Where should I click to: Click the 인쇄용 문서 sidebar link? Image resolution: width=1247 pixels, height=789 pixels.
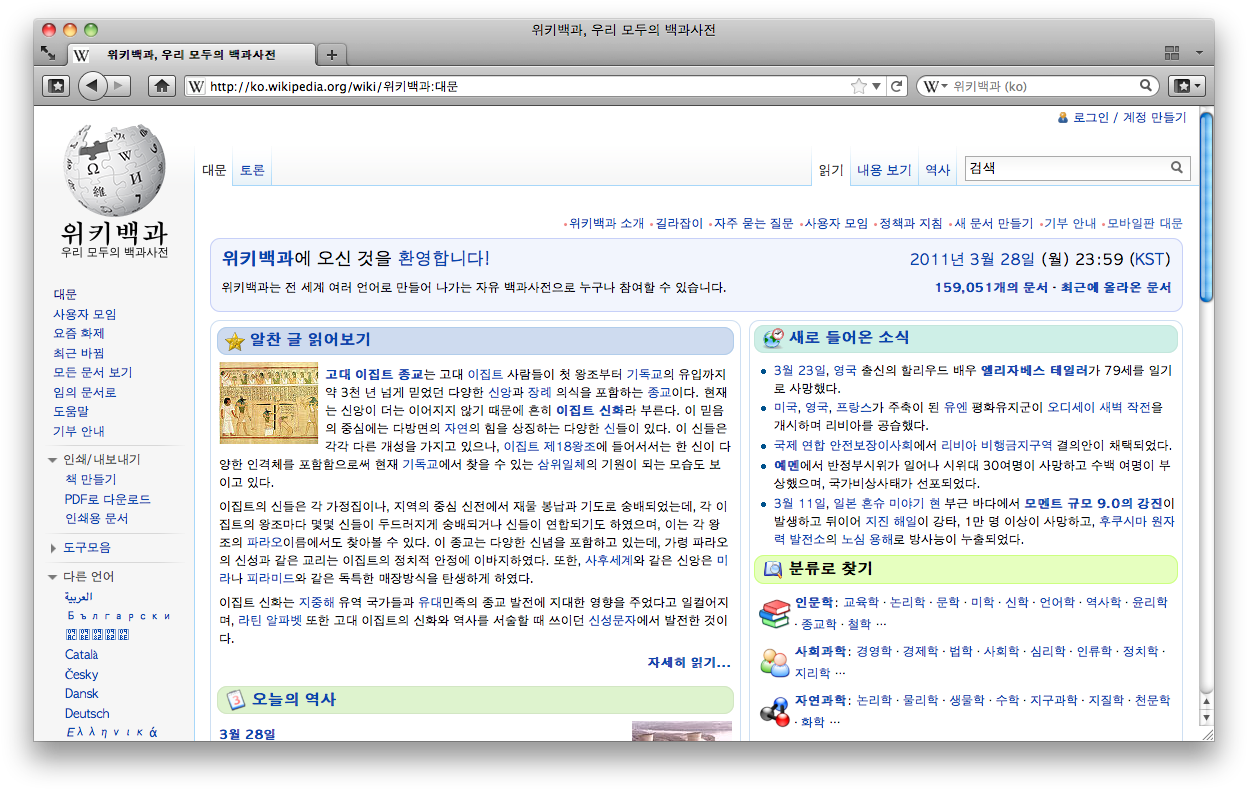click(97, 518)
